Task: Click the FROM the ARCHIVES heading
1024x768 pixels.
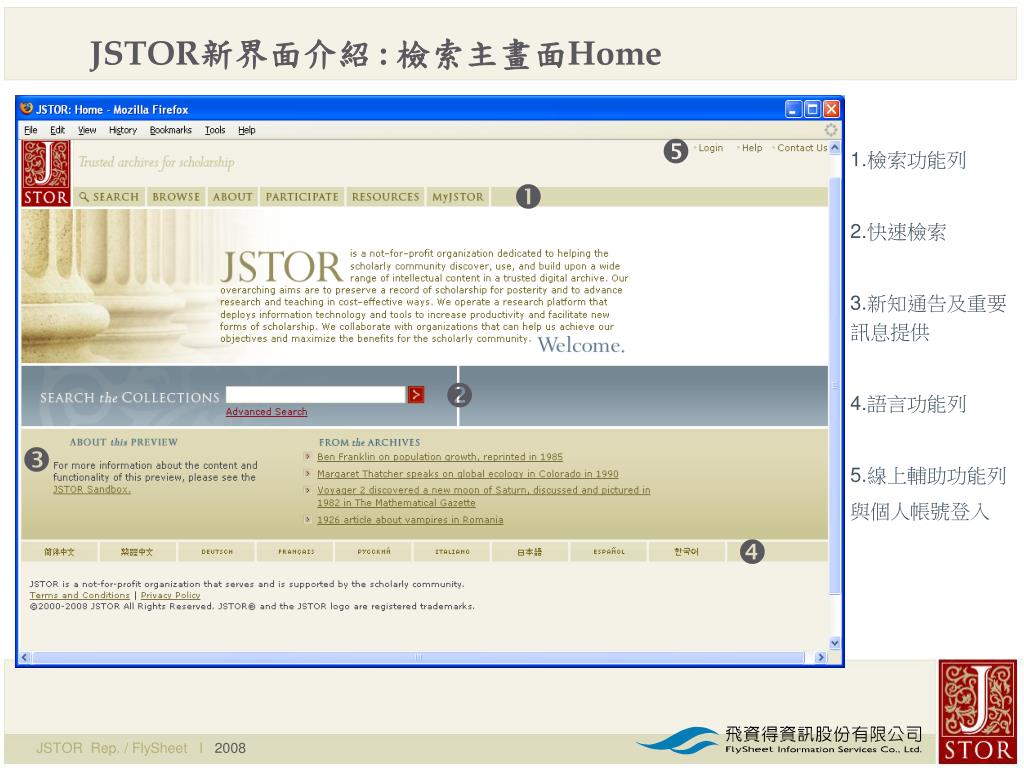Action: point(370,442)
